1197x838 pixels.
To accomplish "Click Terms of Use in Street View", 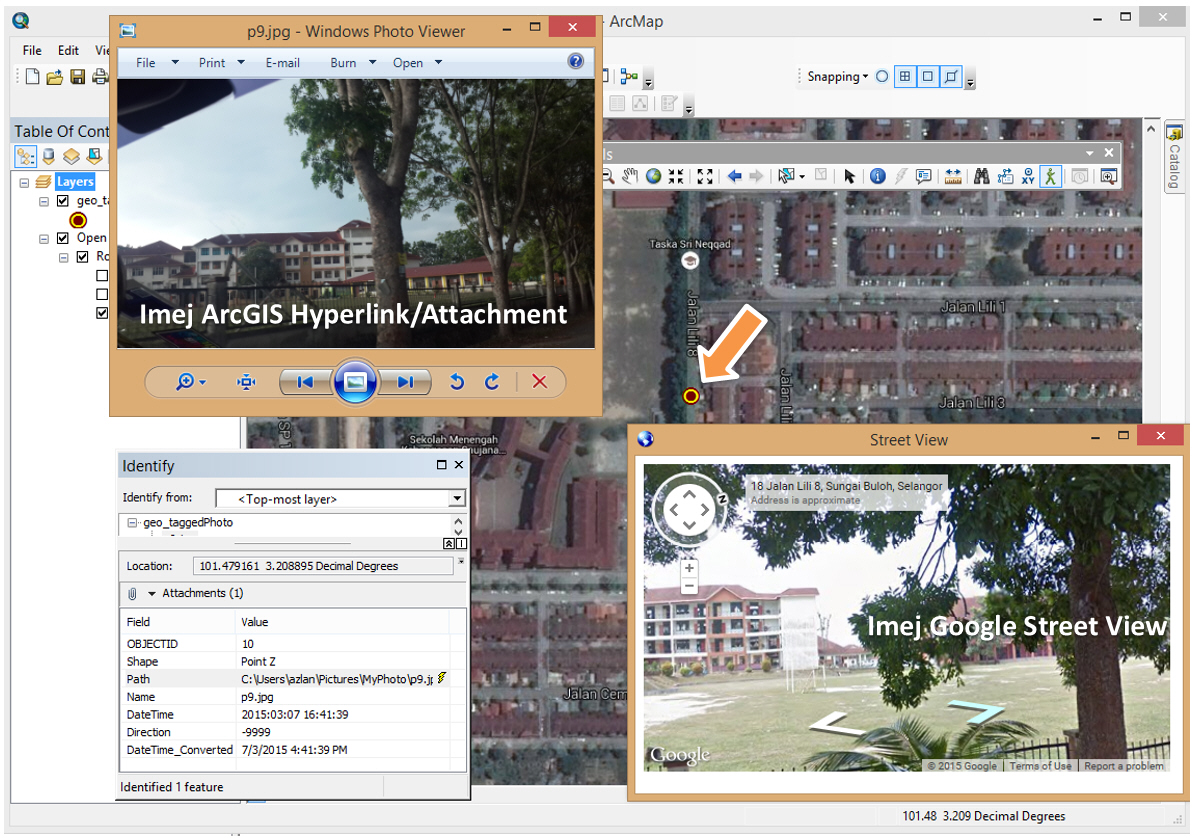I will [1040, 765].
